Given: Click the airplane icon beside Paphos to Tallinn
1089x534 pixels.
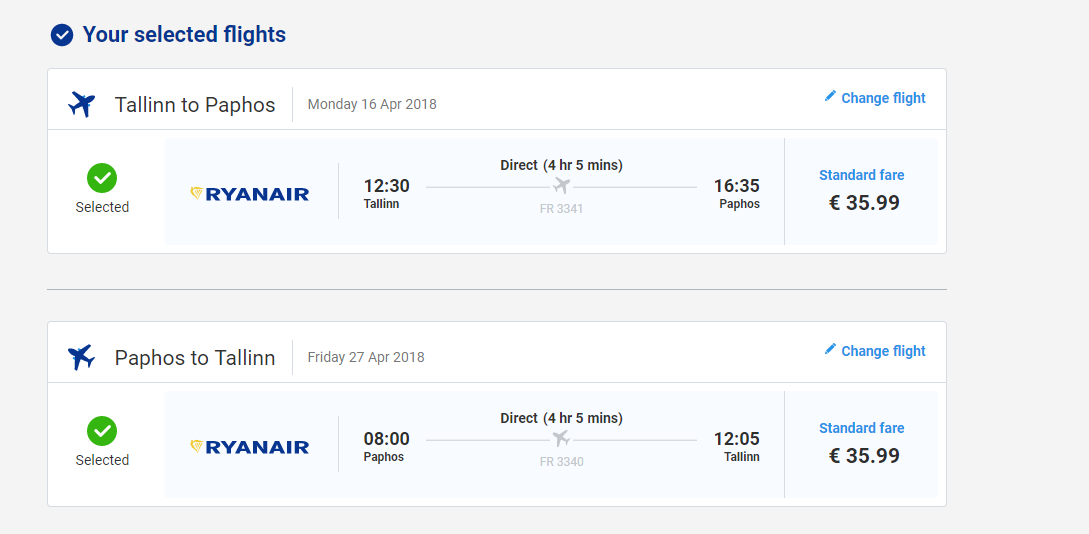Looking at the screenshot, I should coord(81,358).
